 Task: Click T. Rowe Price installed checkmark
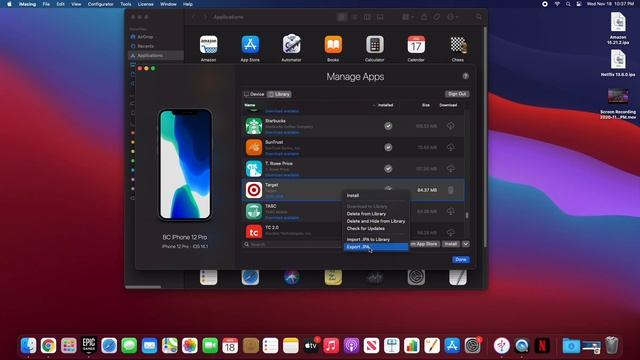click(388, 169)
